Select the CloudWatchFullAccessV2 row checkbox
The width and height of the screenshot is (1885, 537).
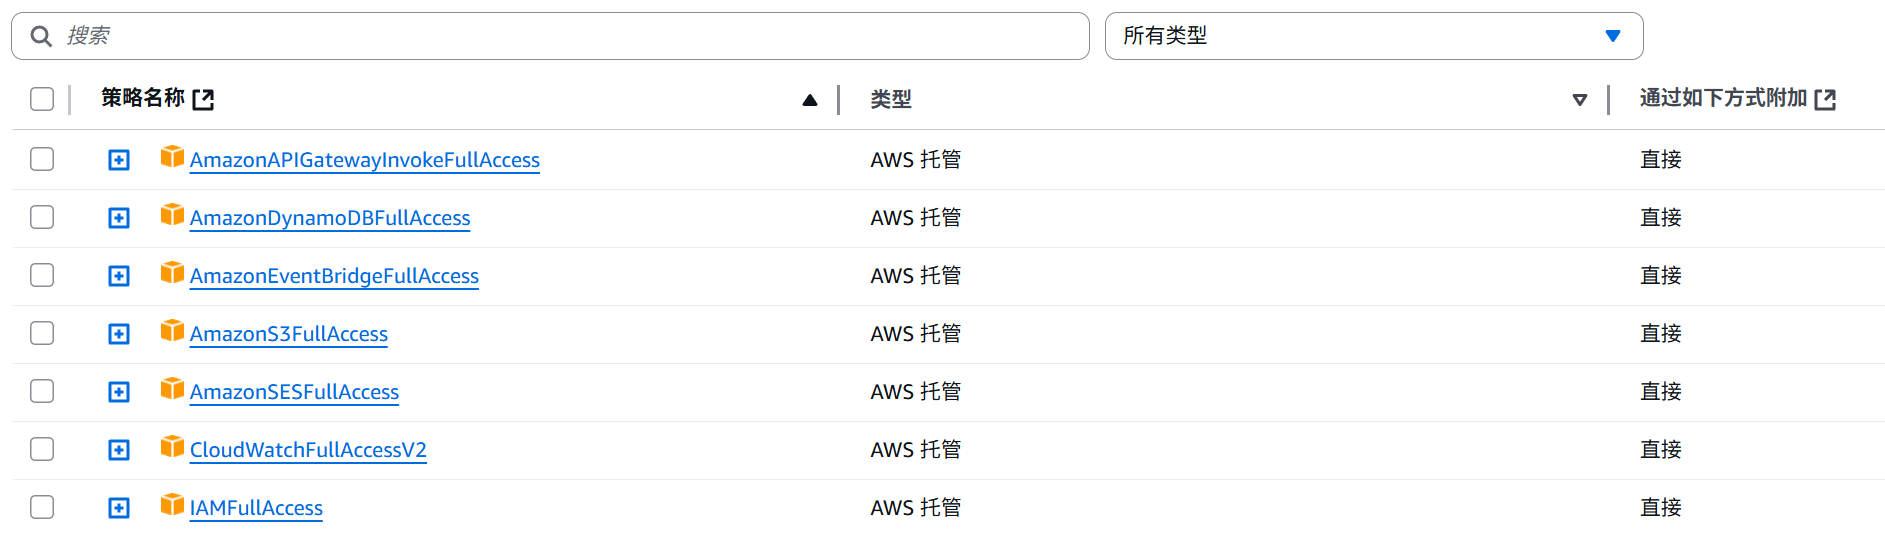[x=42, y=449]
